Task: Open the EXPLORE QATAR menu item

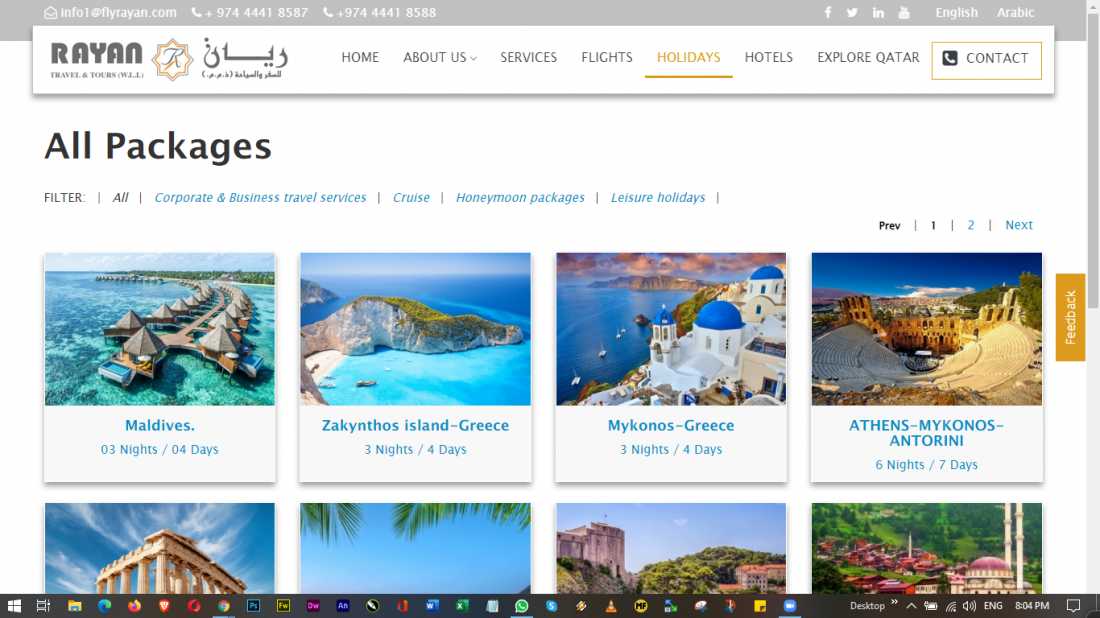Action: 868,58
